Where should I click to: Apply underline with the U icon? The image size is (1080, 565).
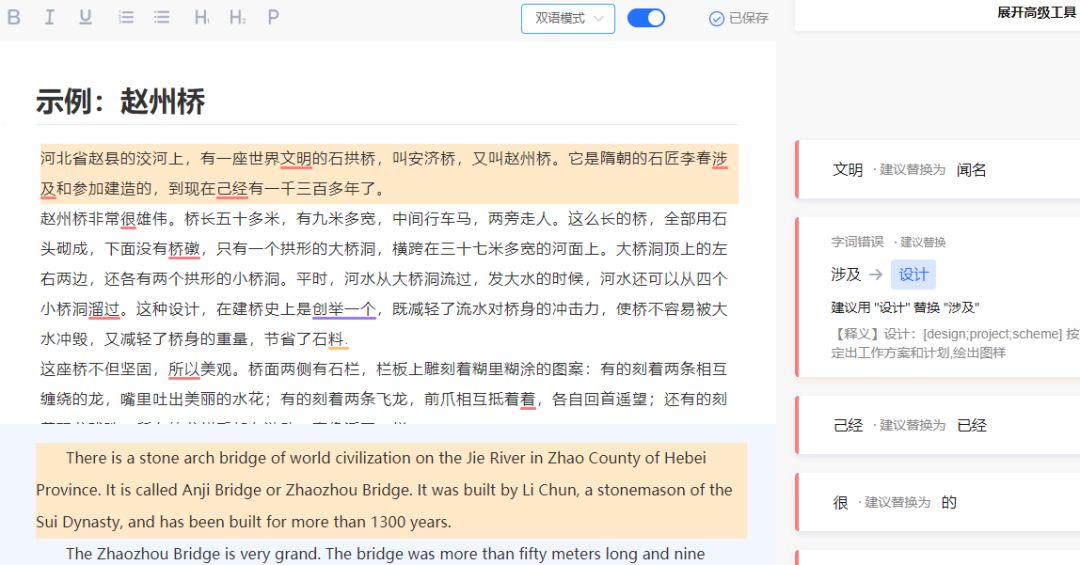click(85, 17)
